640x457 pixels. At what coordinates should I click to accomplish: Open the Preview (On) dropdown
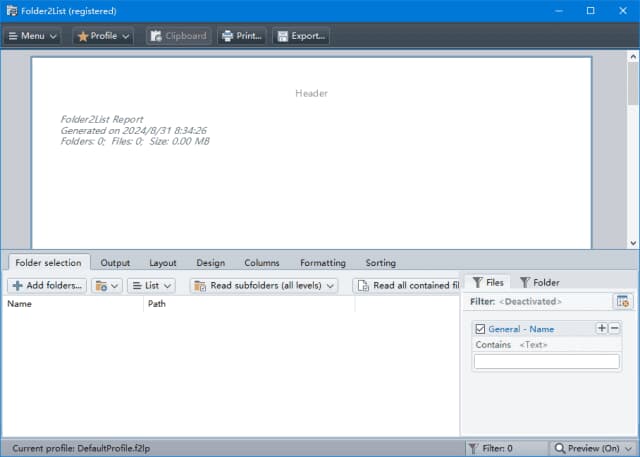[x=594, y=448]
